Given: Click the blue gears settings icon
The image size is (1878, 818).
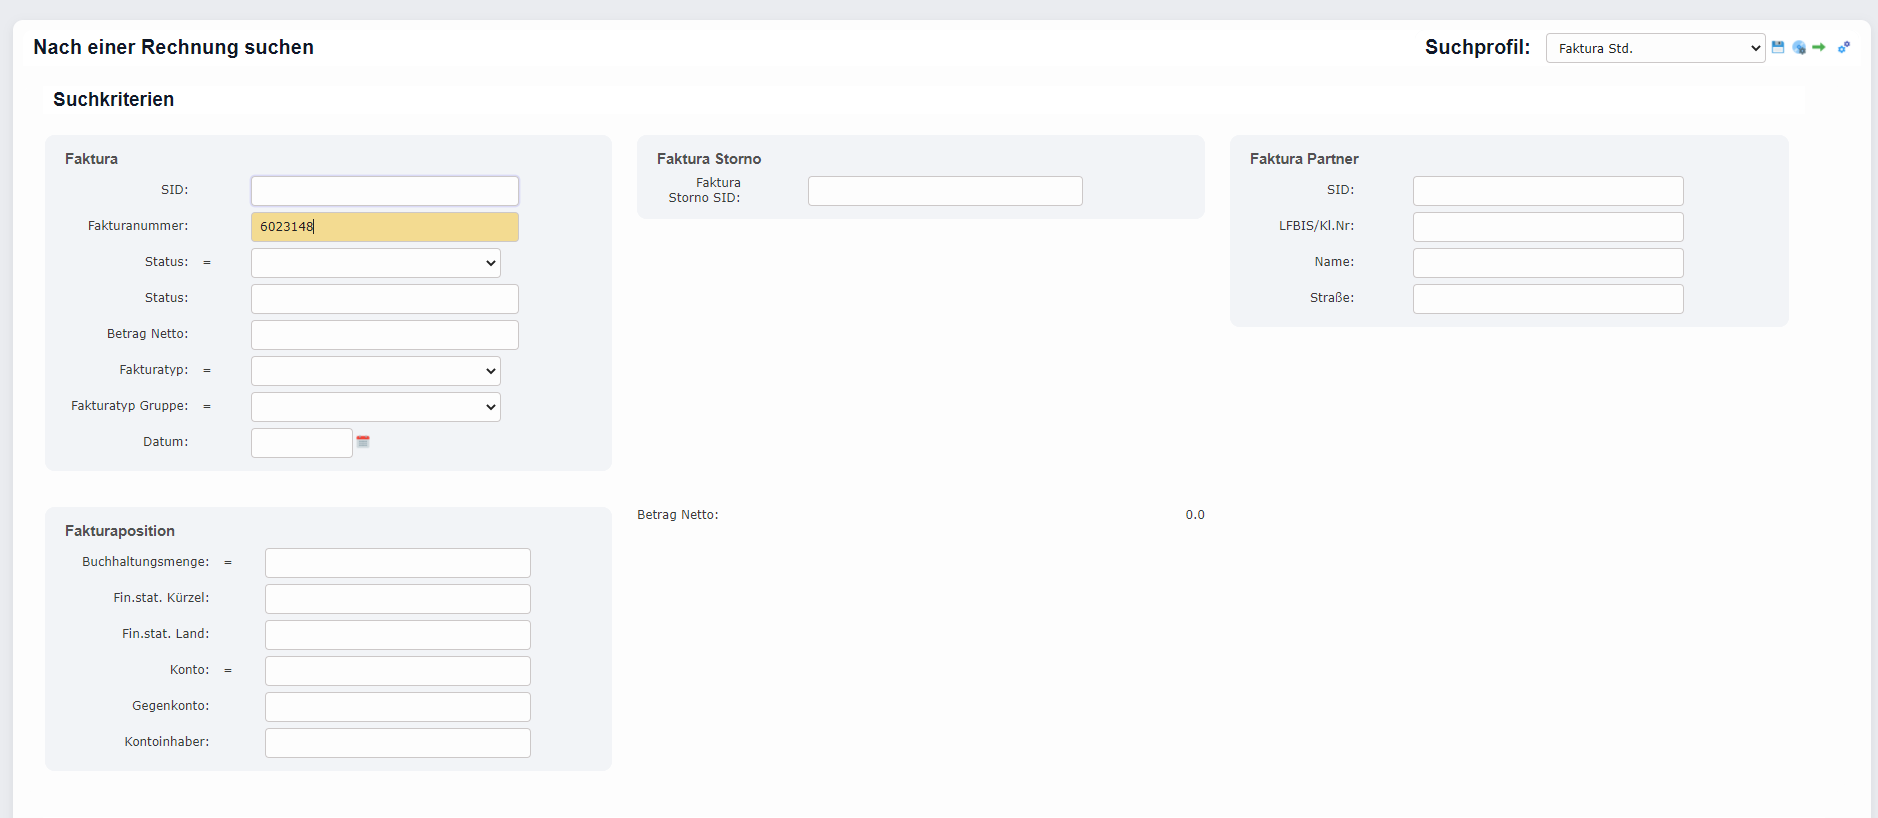Looking at the screenshot, I should coord(1844,47).
